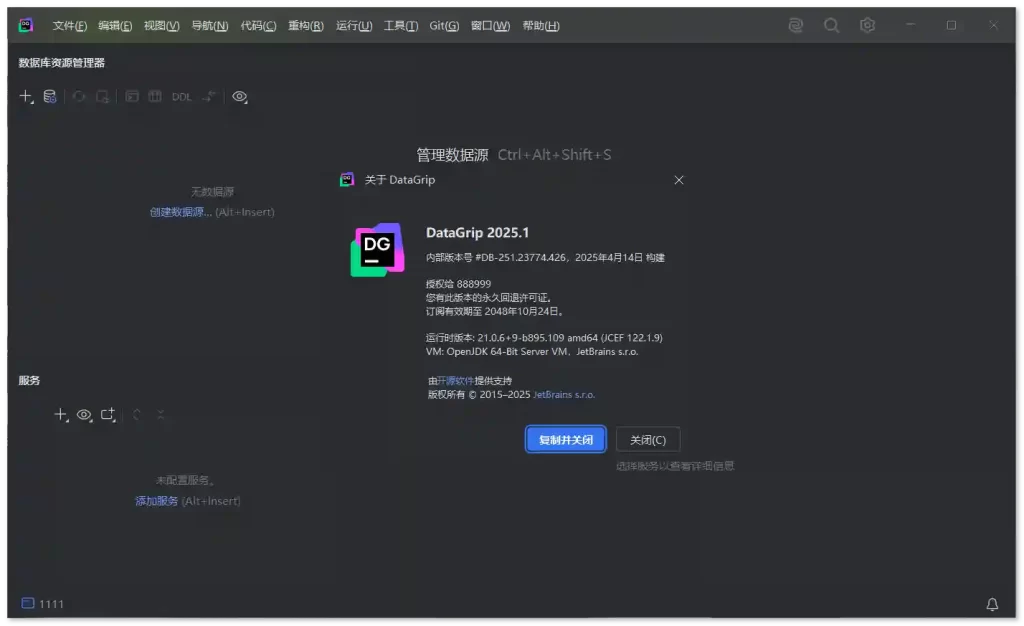This screenshot has height=626, width=1024.
Task: Click the 1111 project widget in status bar
Action: 43,604
